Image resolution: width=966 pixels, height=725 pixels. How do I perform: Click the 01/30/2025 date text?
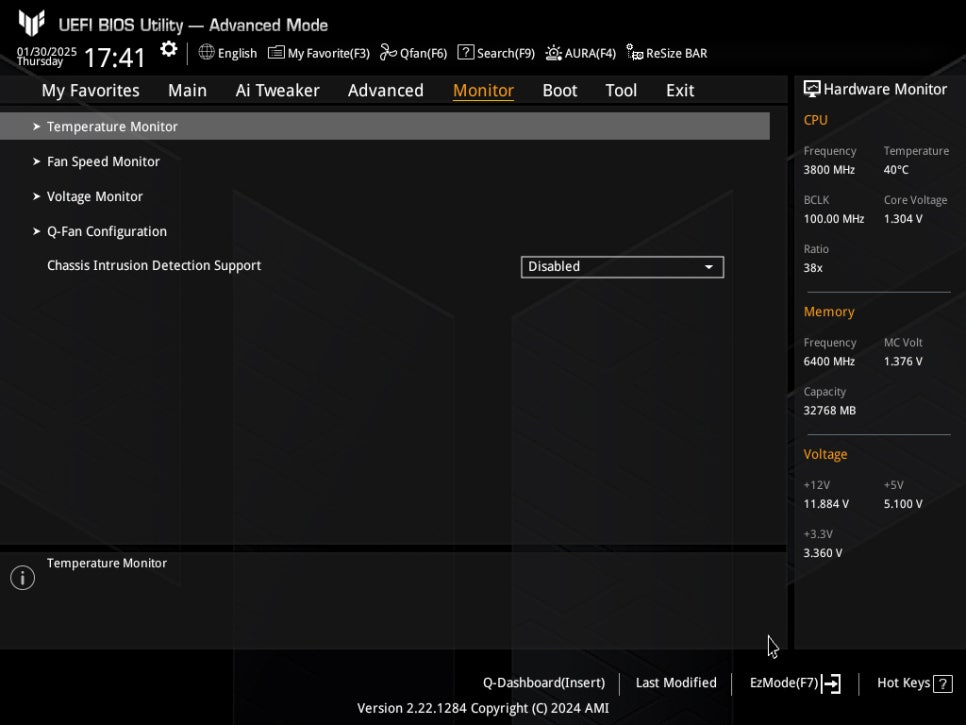pyautogui.click(x=47, y=52)
